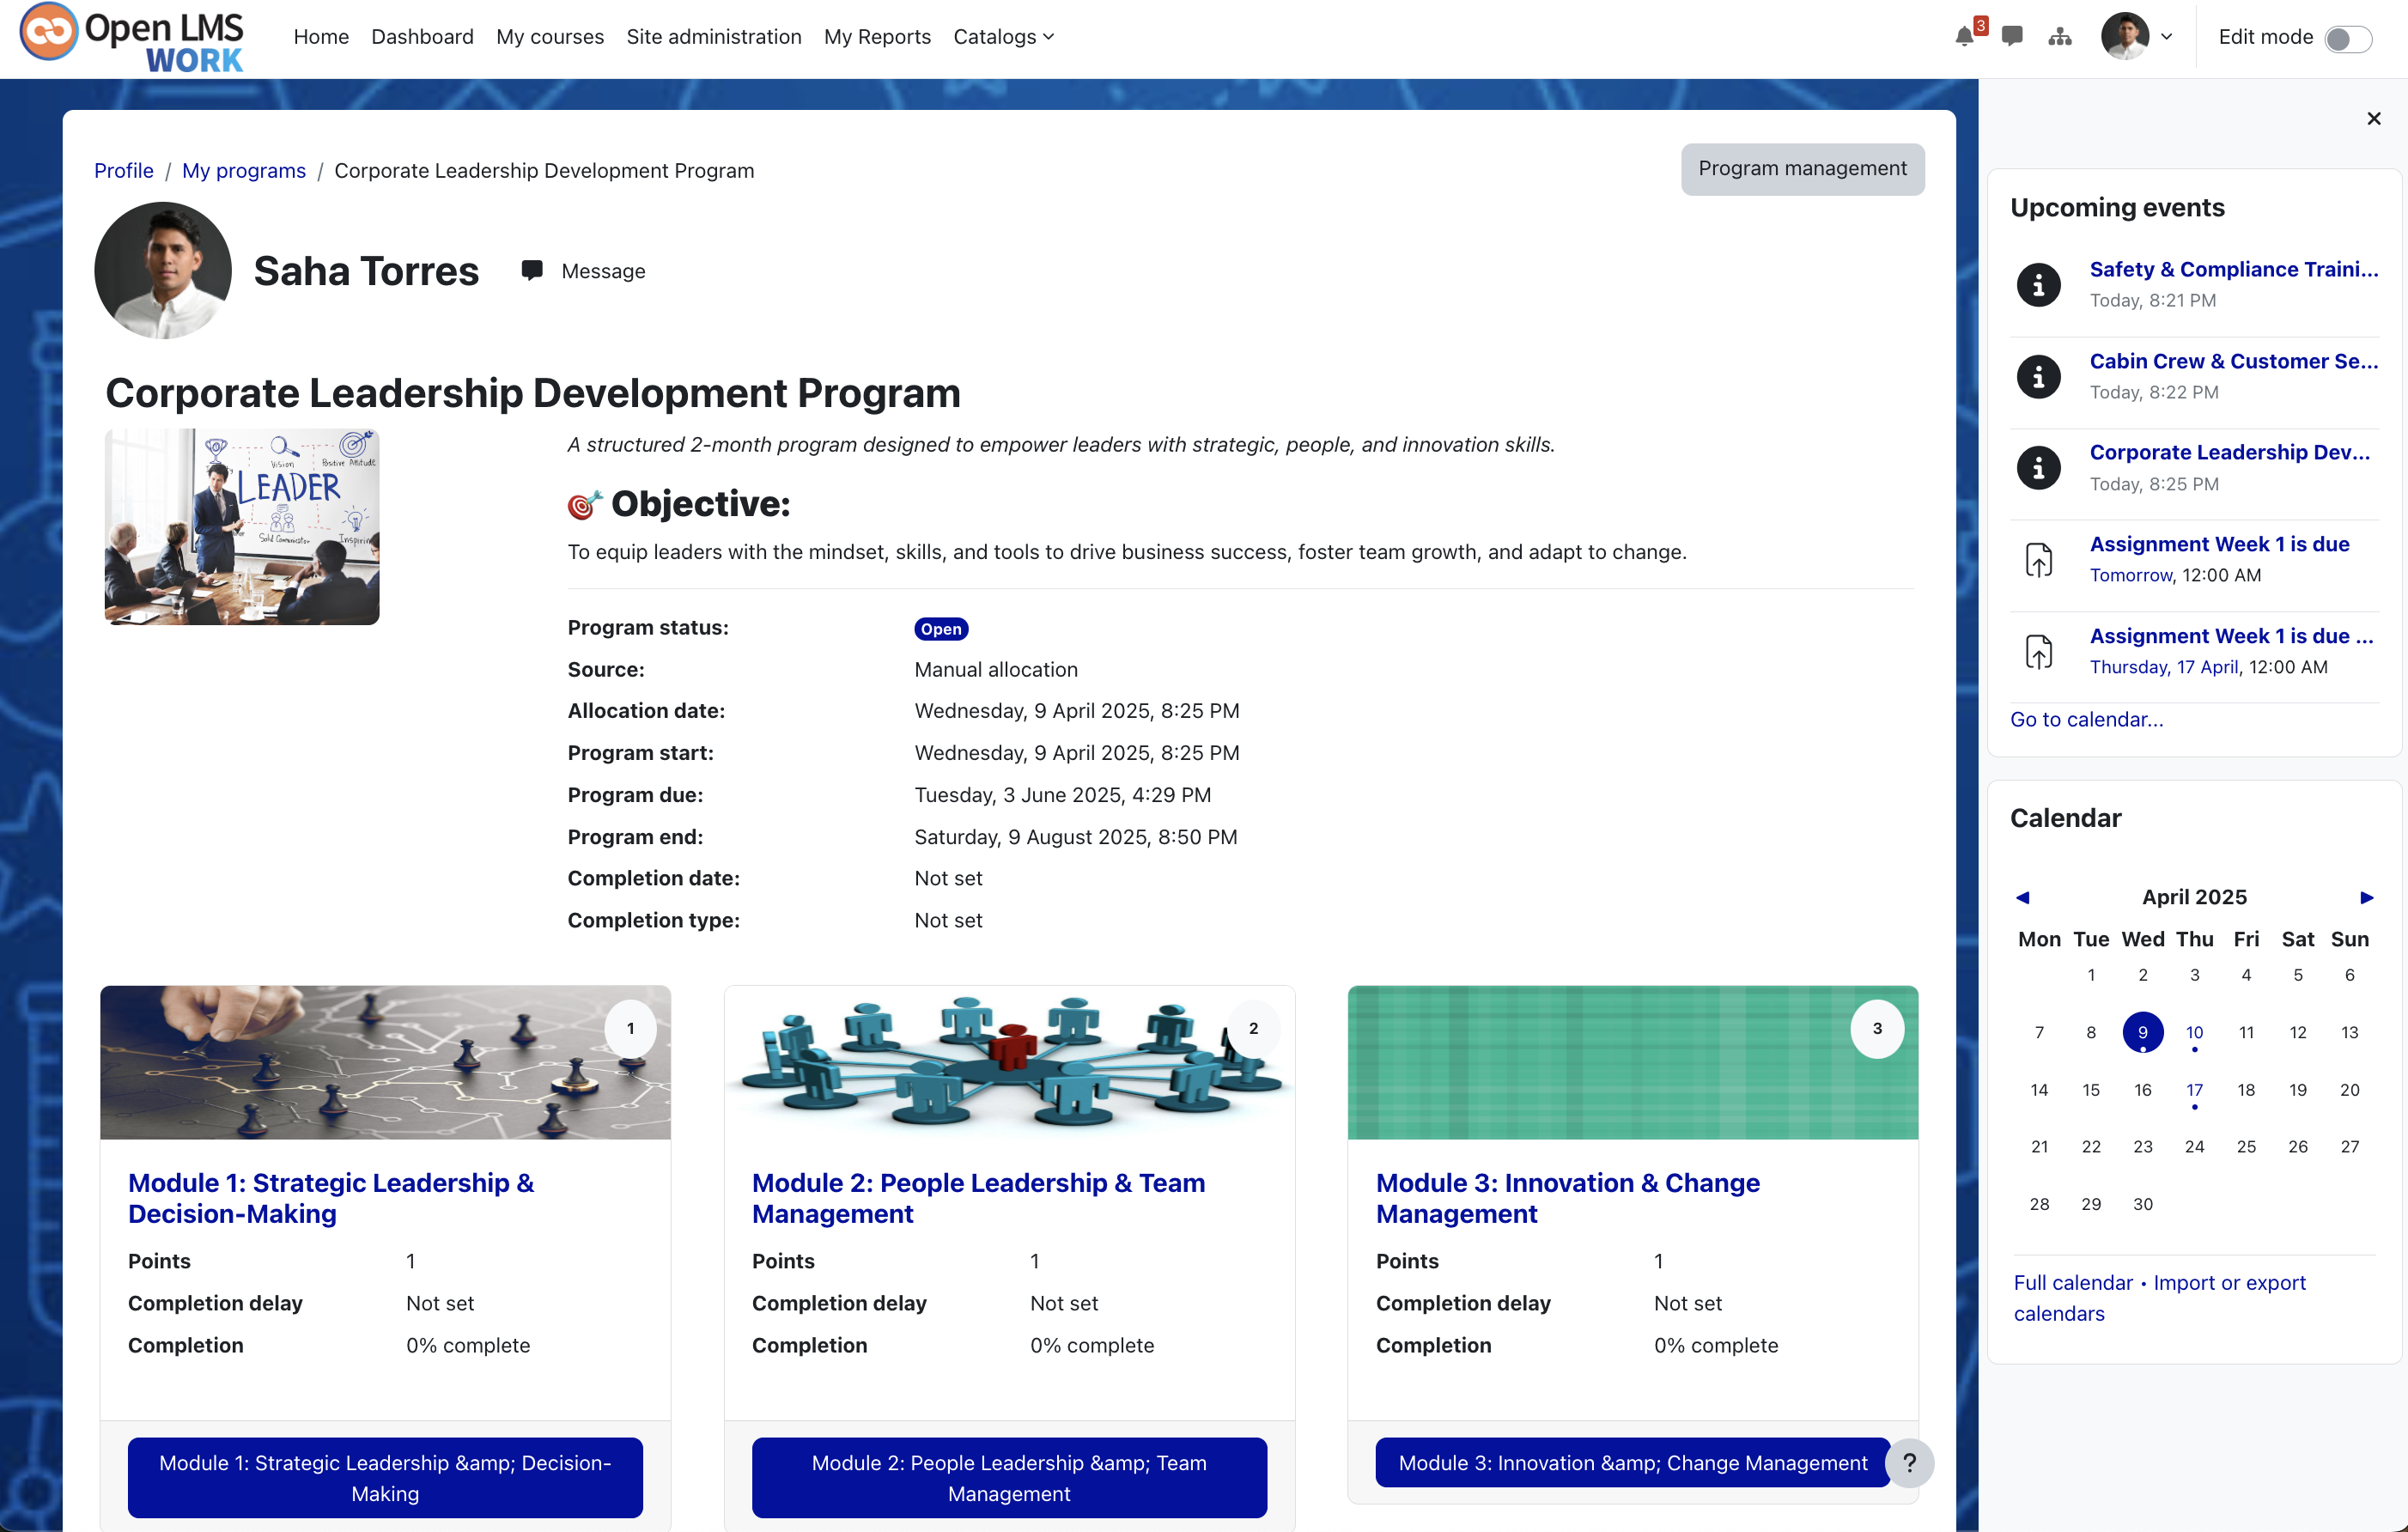The image size is (2408, 1532).
Task: Click the Module 2 card image
Action: (1009, 1063)
